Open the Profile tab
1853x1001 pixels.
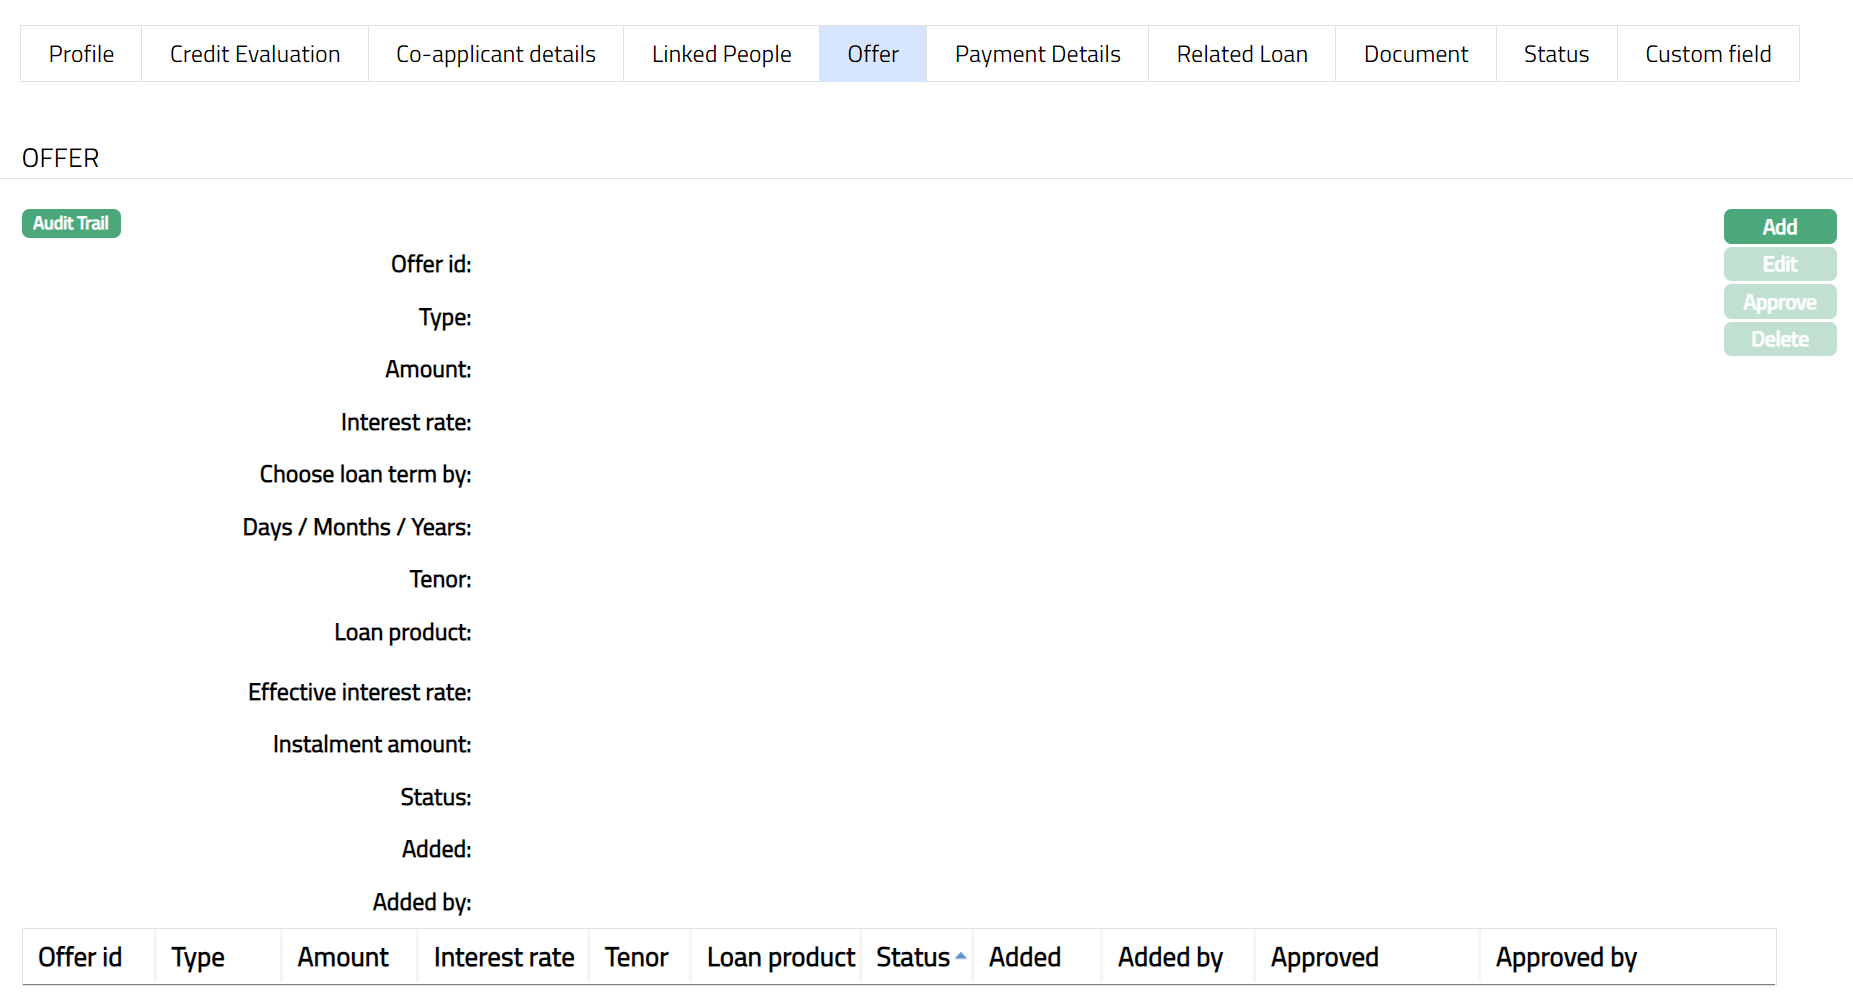81,54
